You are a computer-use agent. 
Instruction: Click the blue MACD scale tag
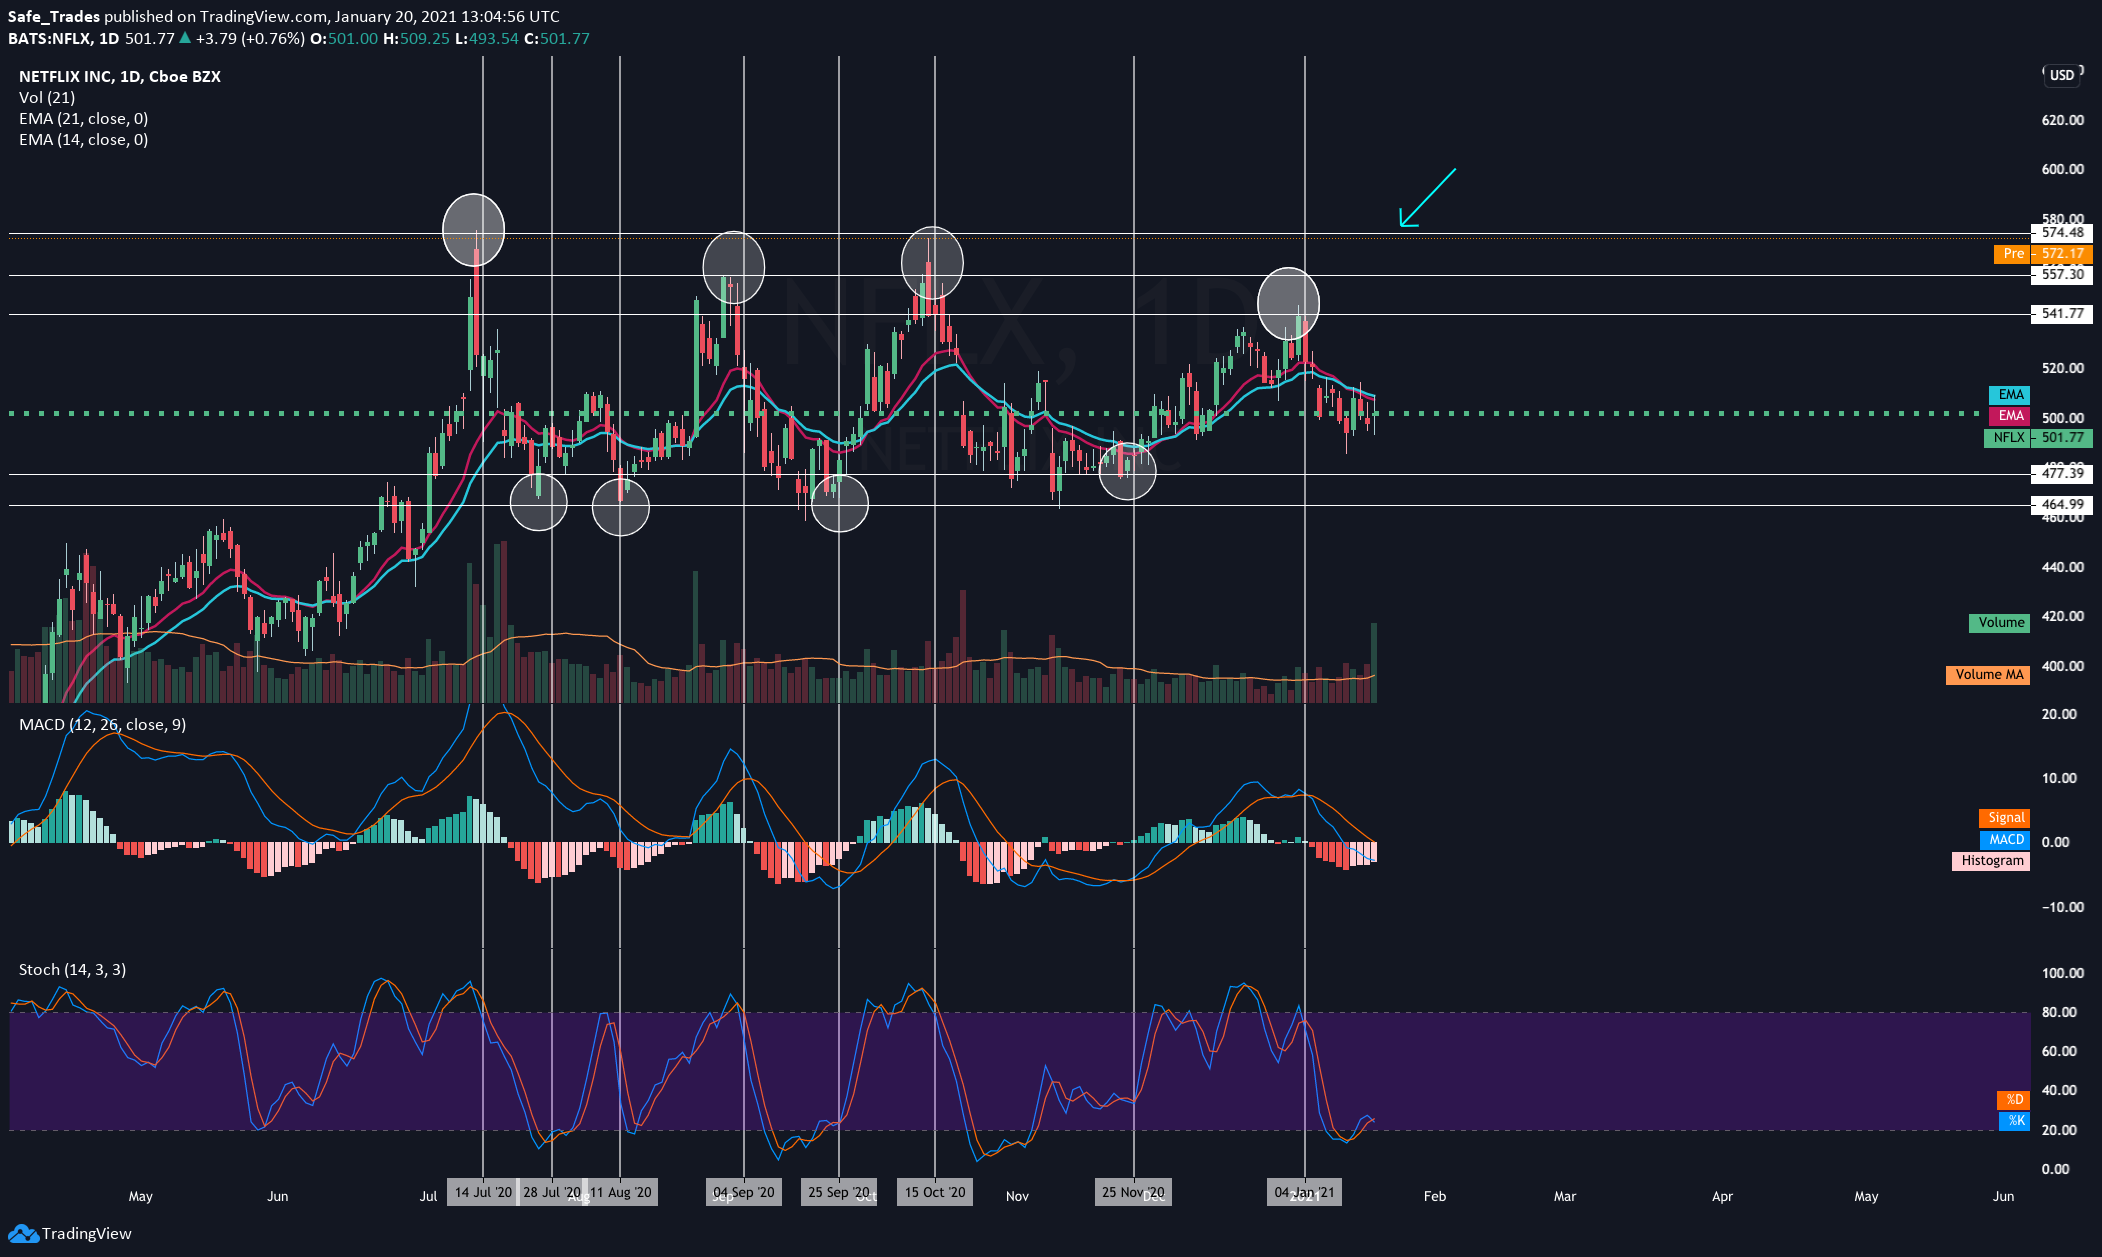pyautogui.click(x=2004, y=840)
